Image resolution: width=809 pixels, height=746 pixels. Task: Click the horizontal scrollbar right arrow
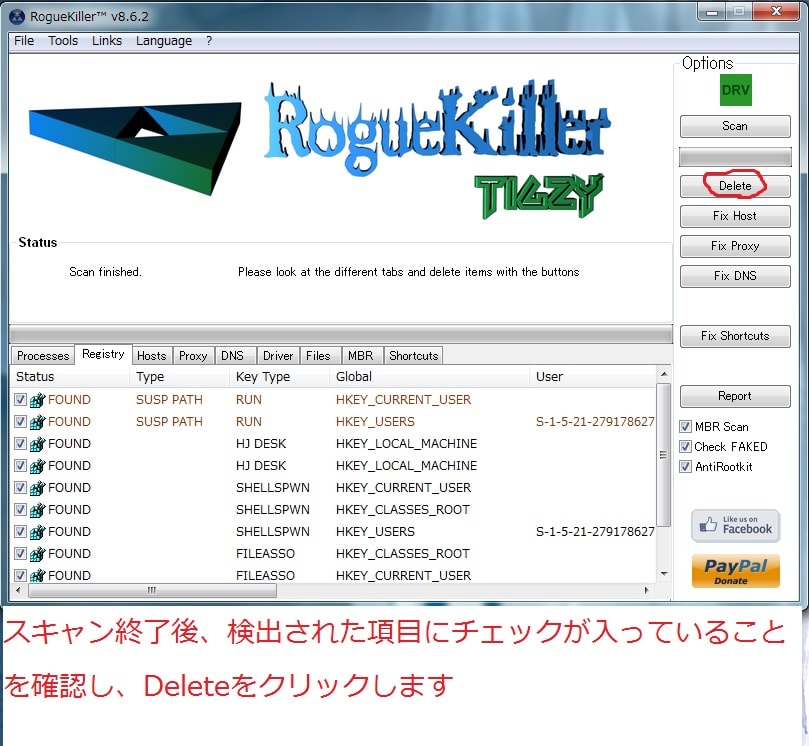click(647, 590)
